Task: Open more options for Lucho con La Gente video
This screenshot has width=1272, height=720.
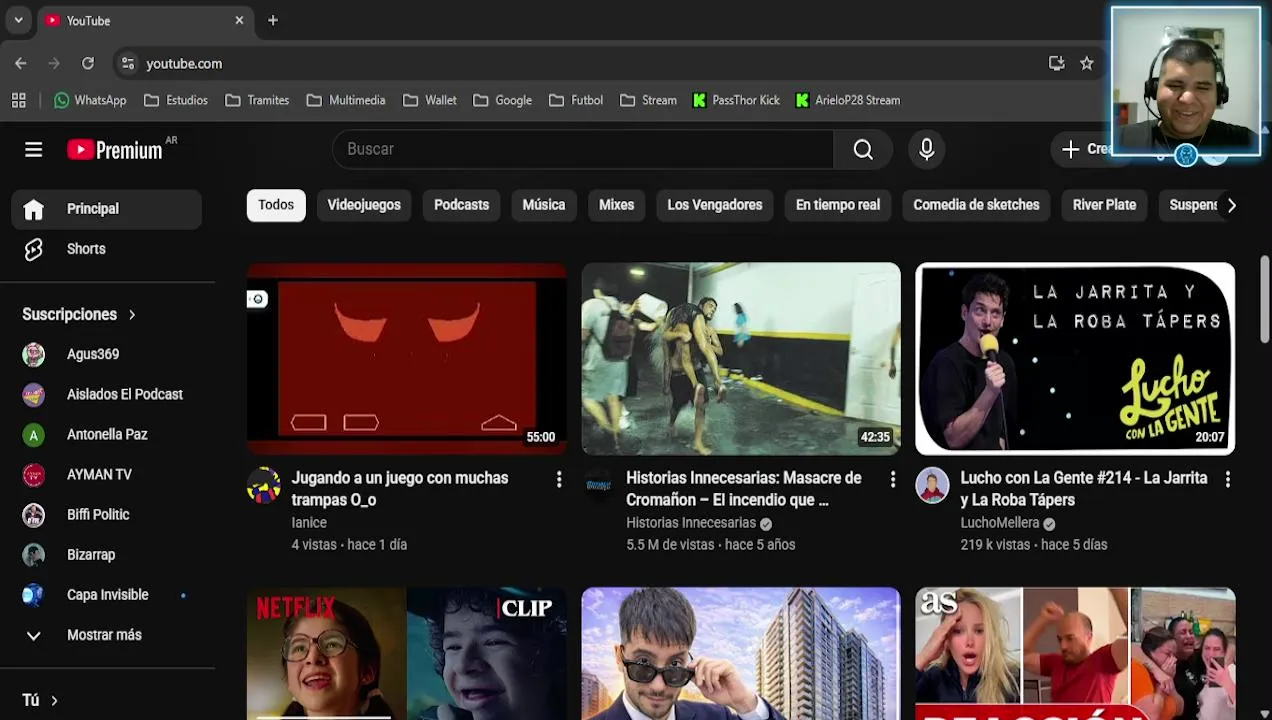Action: 1227,480
